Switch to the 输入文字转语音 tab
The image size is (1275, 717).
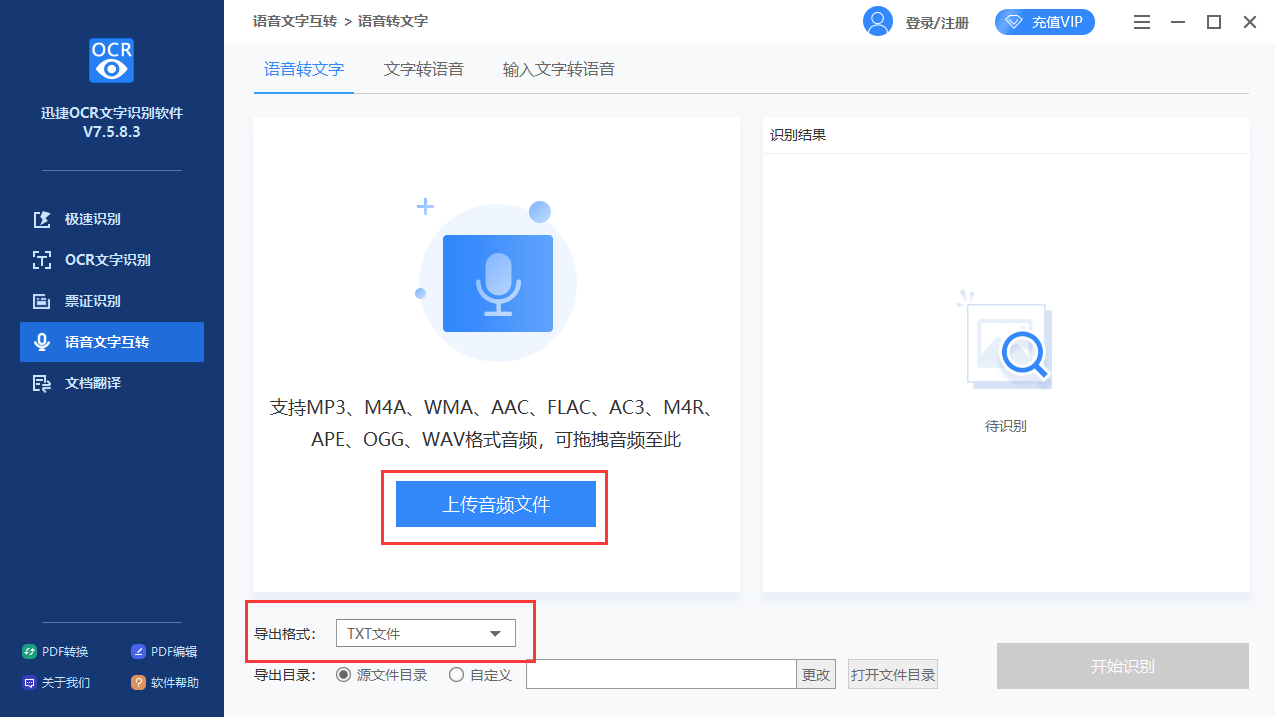click(x=558, y=70)
